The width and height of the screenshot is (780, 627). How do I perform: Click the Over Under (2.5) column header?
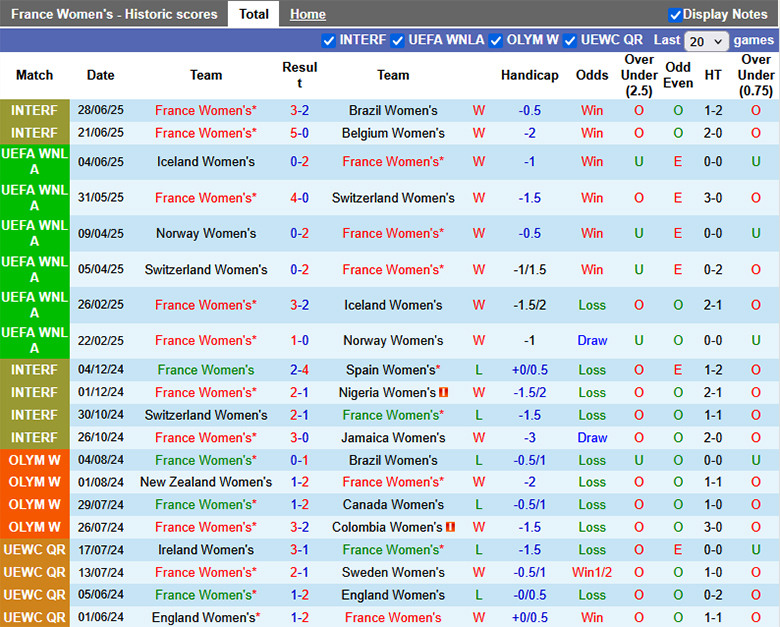pyautogui.click(x=639, y=75)
